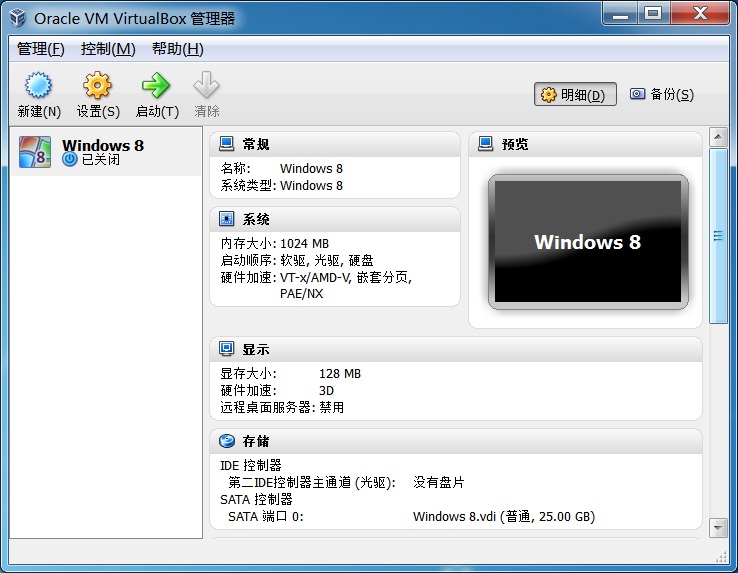The height and width of the screenshot is (573, 738).
Task: Switch to 备份(S) snapshots view
Action: (x=662, y=94)
